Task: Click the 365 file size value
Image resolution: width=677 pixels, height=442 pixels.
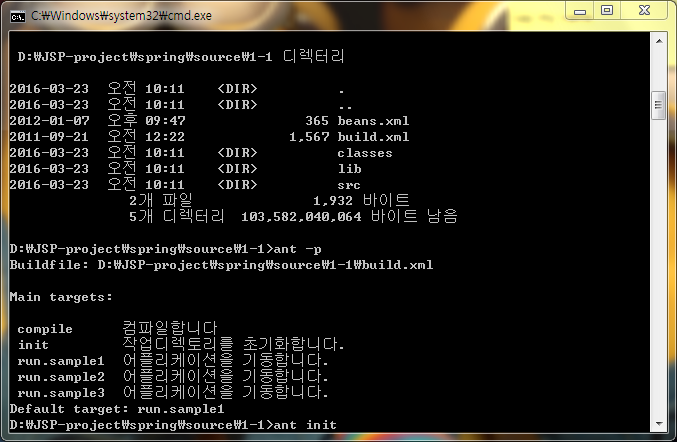Action: click(317, 121)
